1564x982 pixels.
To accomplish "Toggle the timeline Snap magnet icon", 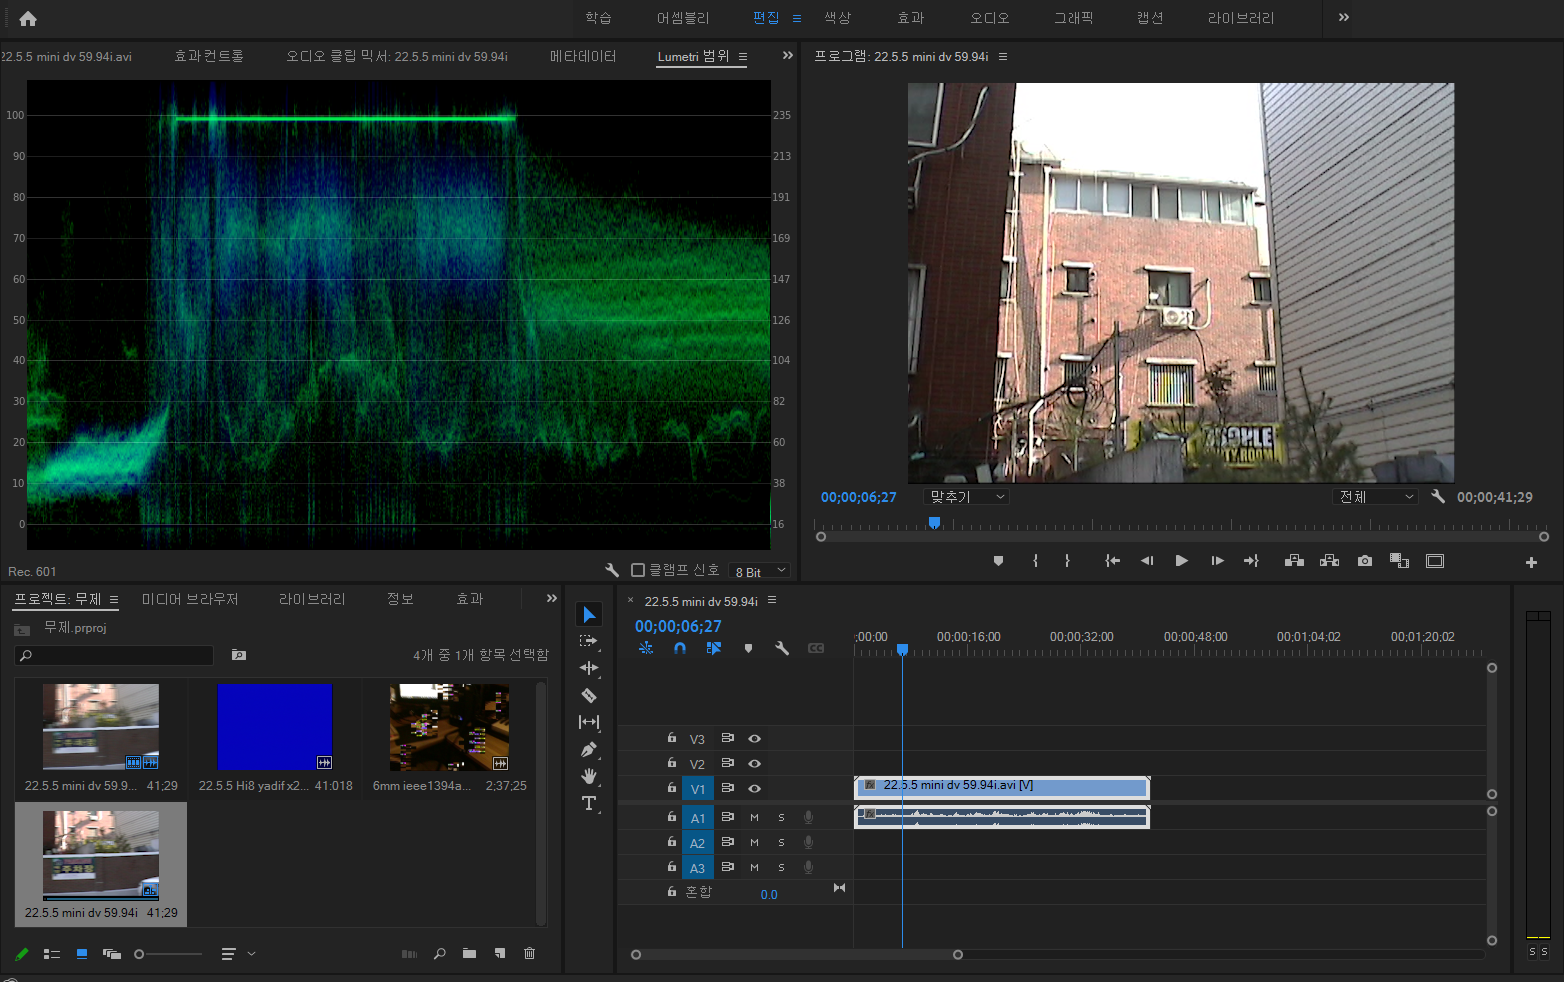I will pos(680,648).
